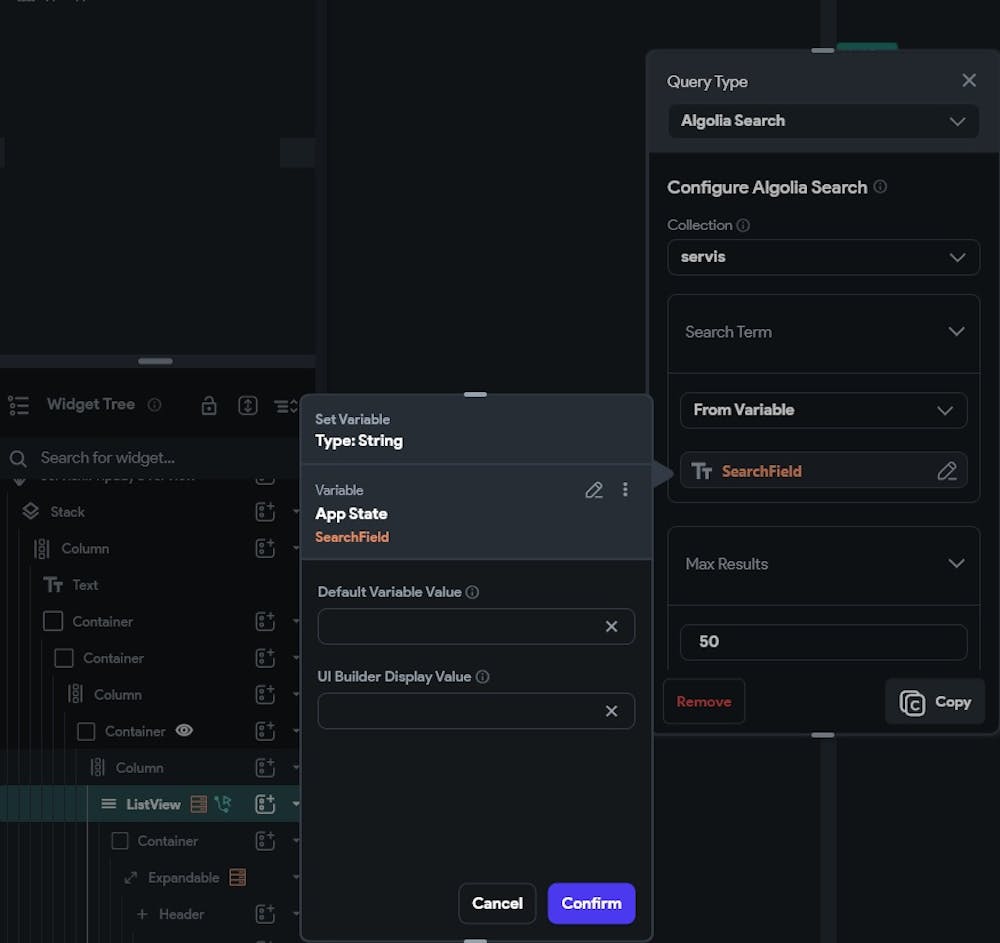Clear the UI Builder Display Value field
This screenshot has height=943, width=1000.
(611, 711)
